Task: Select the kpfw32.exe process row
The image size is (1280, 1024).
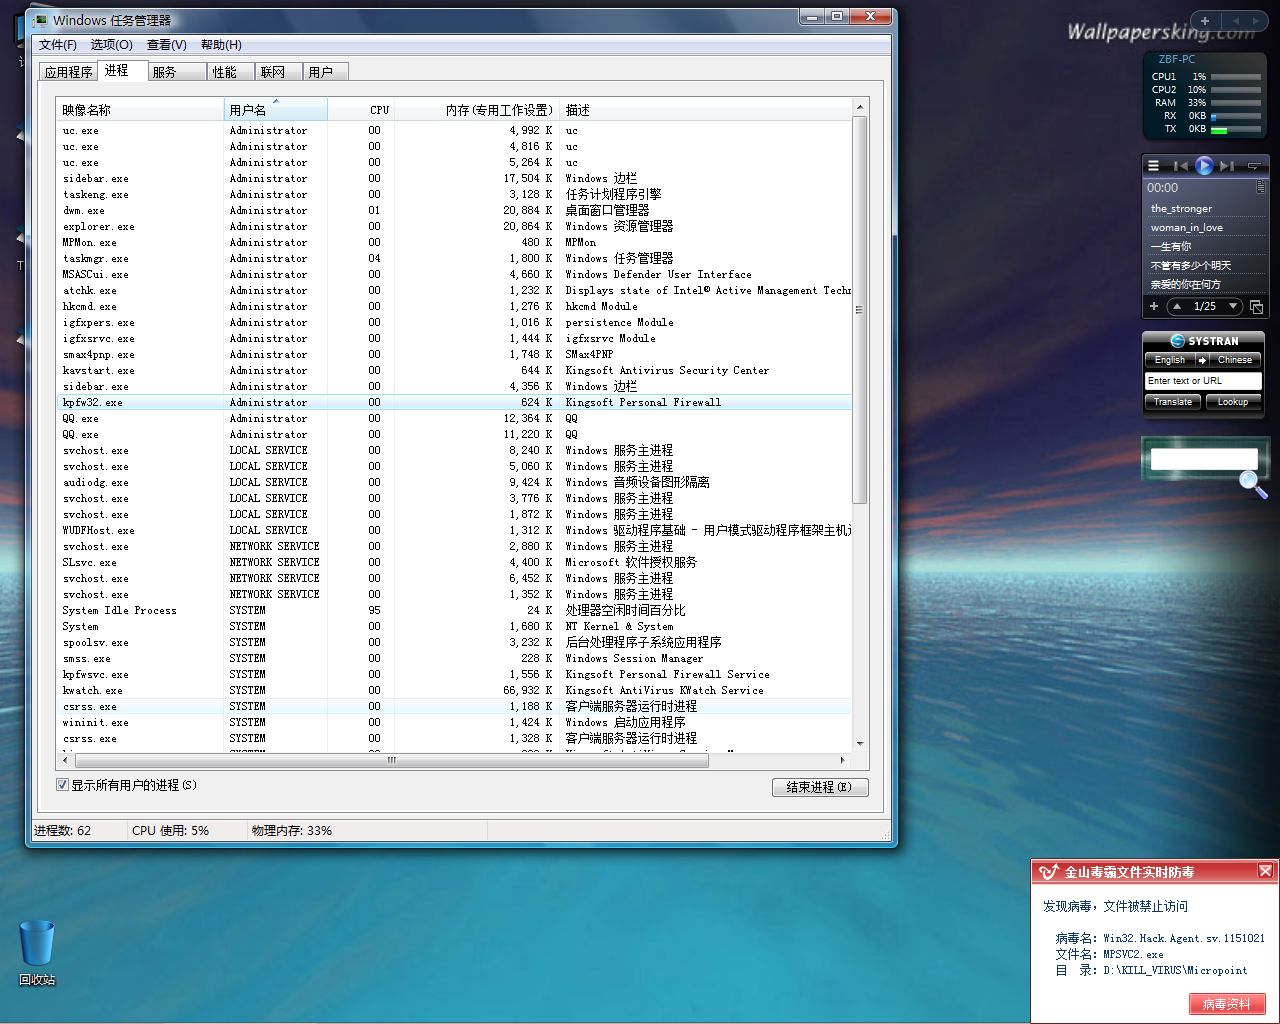Action: (x=455, y=402)
